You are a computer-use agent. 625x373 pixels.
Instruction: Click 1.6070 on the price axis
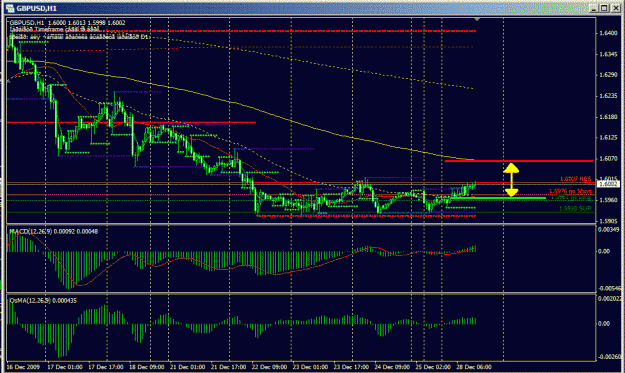[608, 159]
